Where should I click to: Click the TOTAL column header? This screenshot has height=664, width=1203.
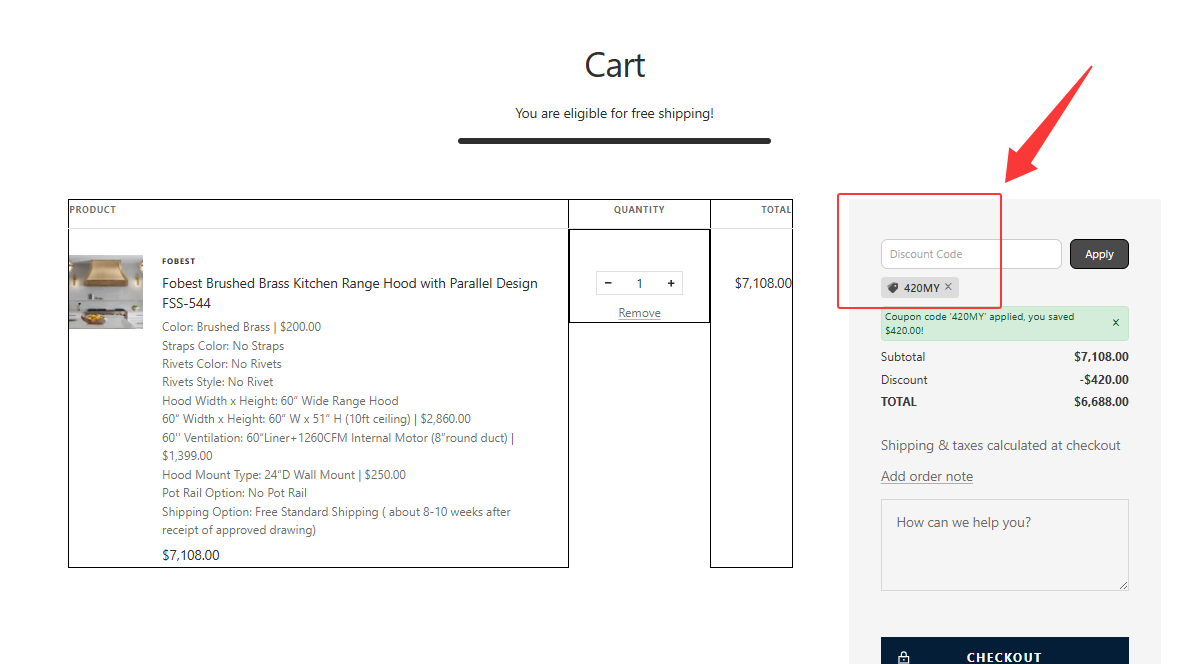[776, 210]
